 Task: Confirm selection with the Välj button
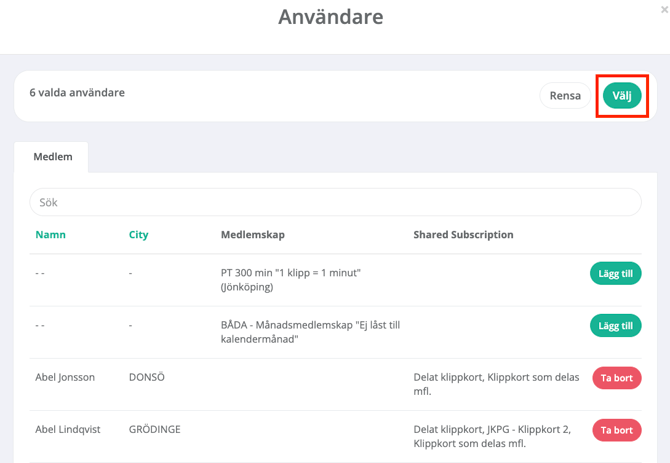coord(621,96)
